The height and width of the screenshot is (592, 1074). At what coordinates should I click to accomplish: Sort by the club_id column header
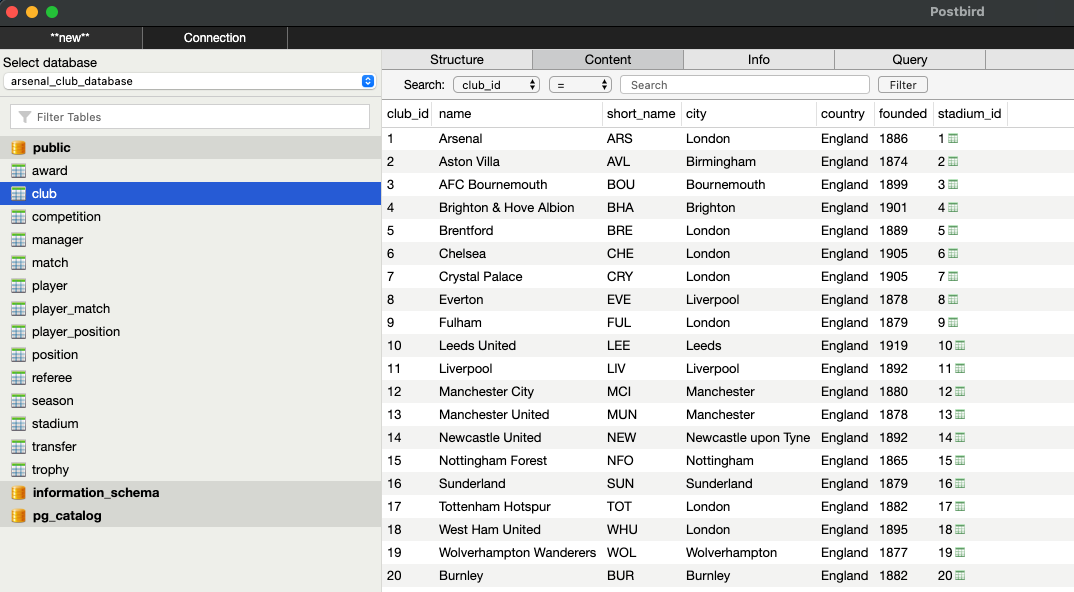point(408,114)
